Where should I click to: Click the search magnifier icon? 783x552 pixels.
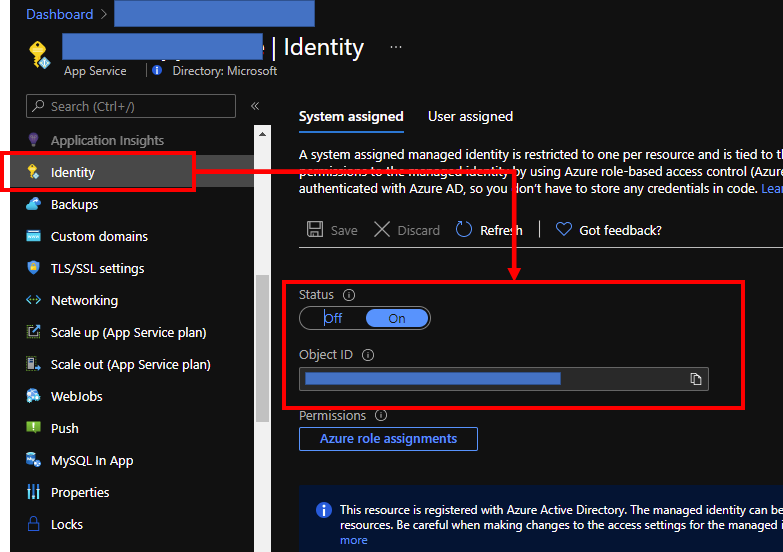point(38,106)
